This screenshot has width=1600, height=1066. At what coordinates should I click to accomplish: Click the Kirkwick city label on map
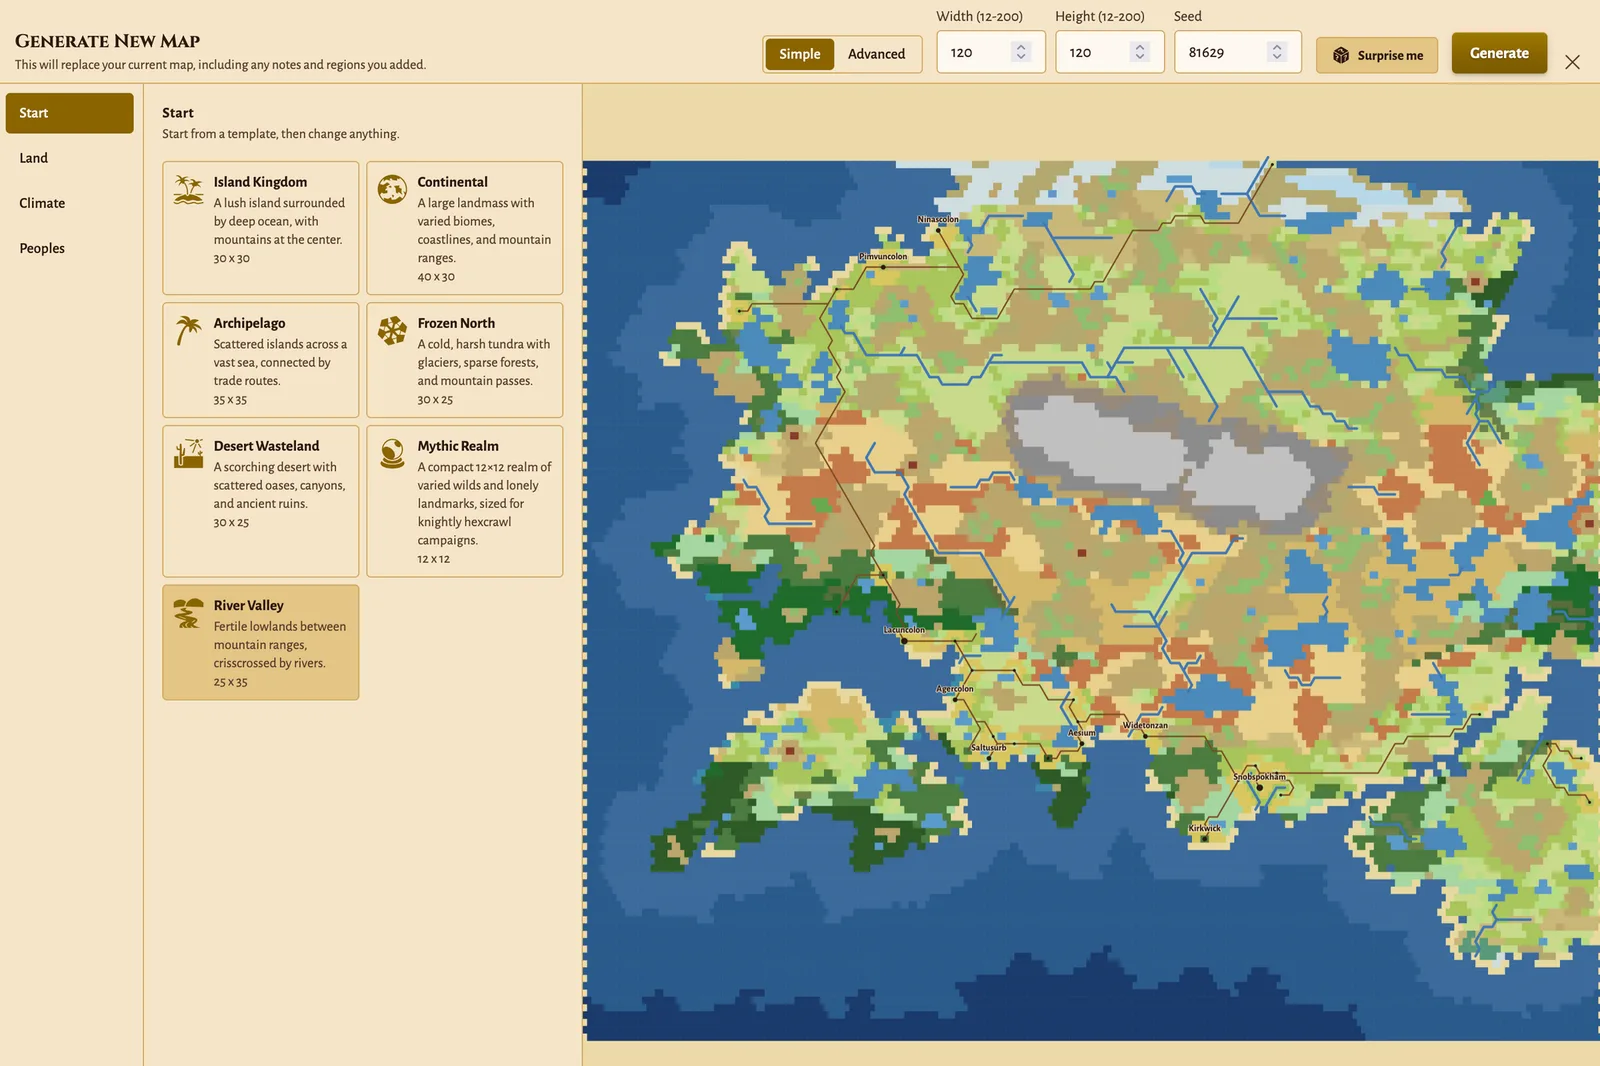click(1204, 828)
